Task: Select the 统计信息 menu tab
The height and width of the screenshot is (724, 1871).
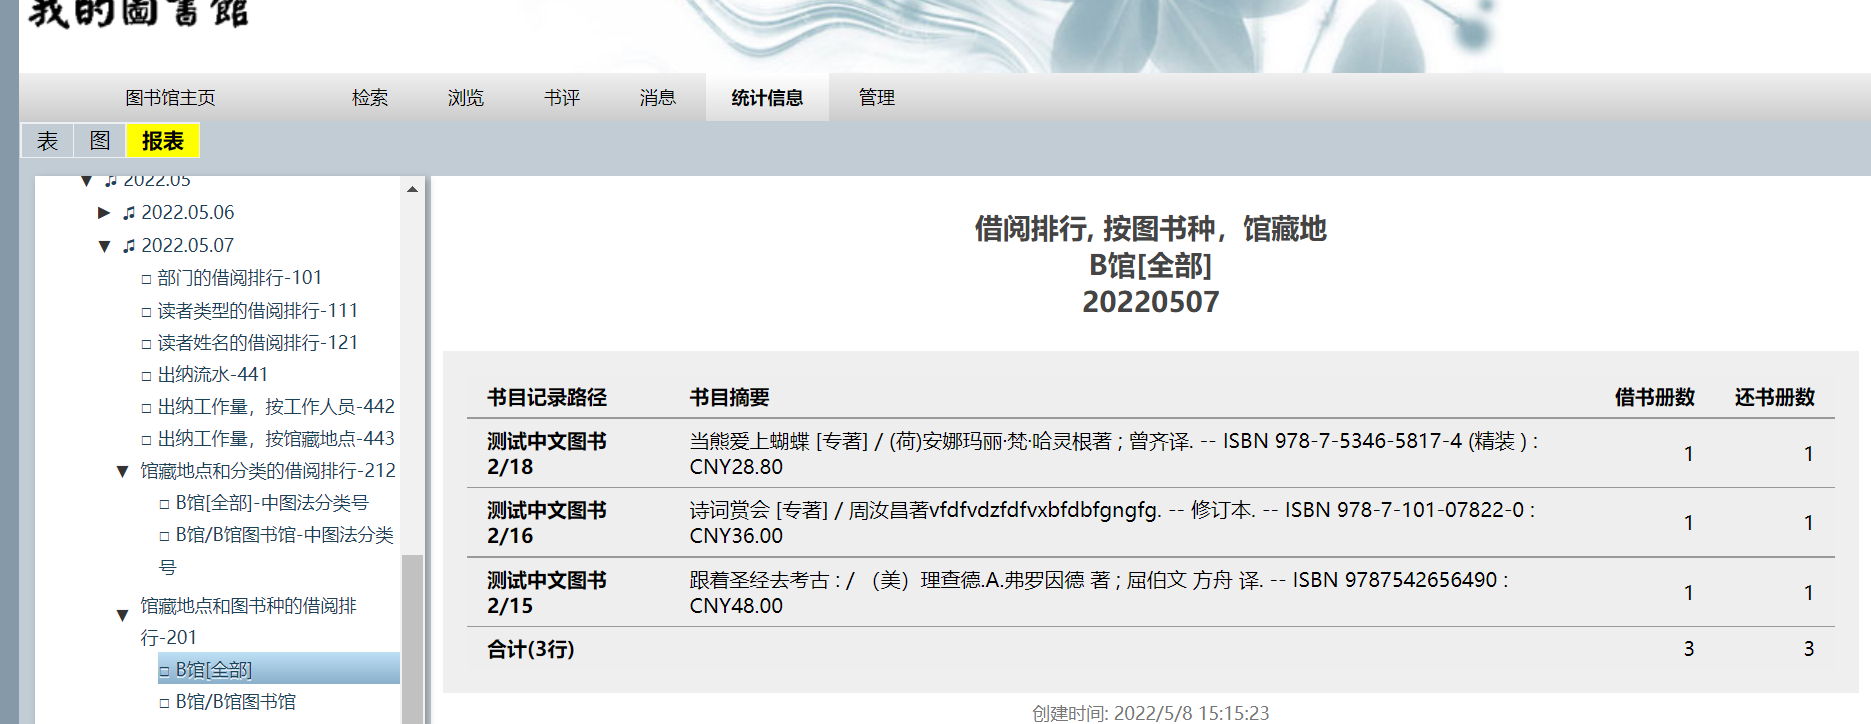Action: (x=767, y=98)
